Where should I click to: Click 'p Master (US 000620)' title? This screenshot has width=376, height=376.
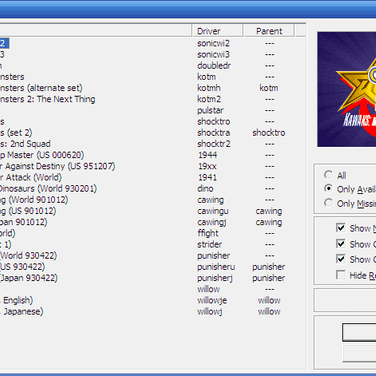tap(42, 155)
